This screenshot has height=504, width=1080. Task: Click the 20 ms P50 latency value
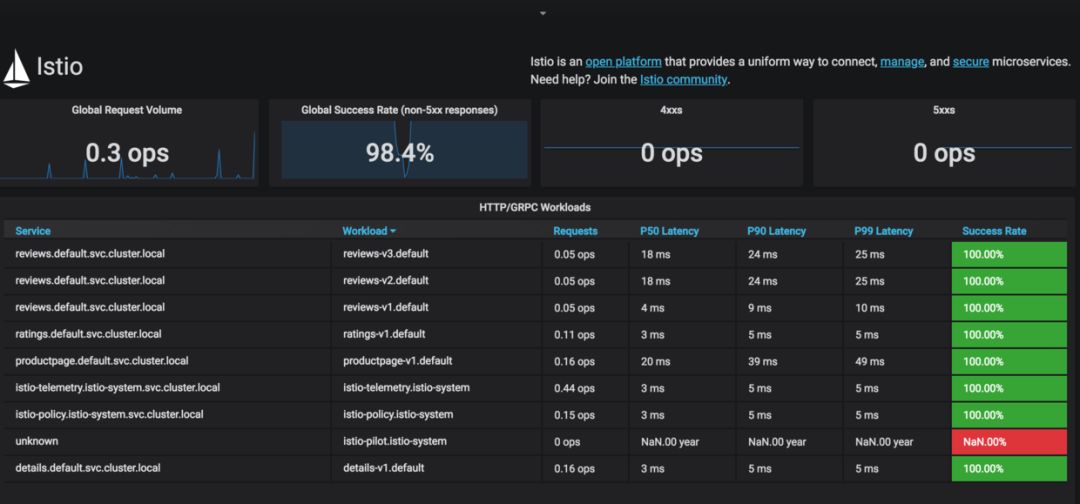(655, 361)
